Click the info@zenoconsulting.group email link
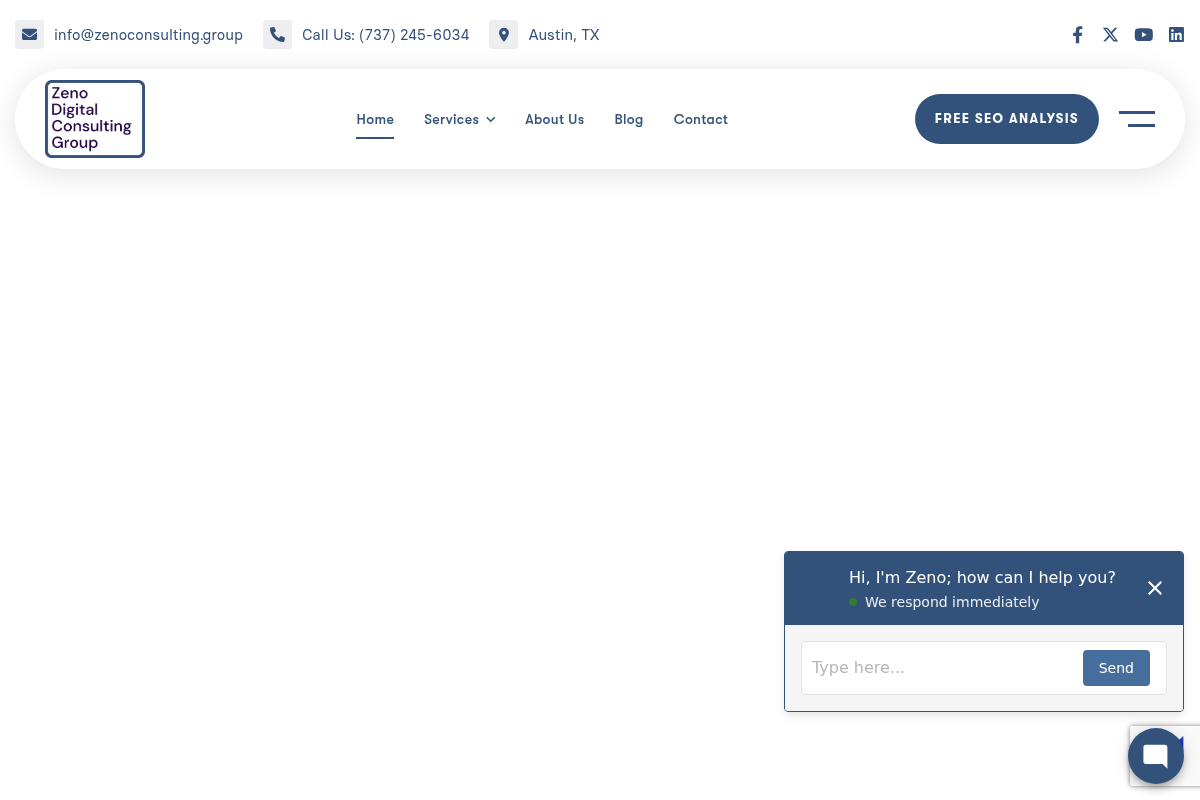 point(148,35)
